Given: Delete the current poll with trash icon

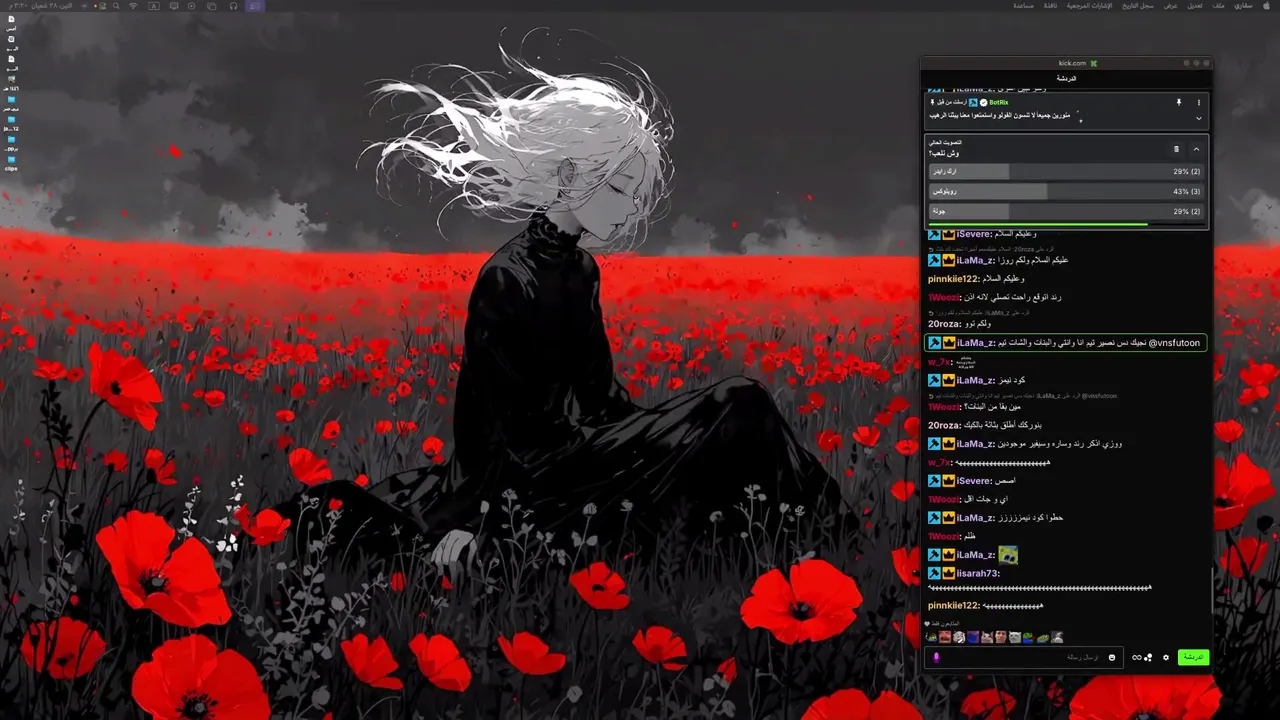Looking at the screenshot, I should [x=1176, y=149].
